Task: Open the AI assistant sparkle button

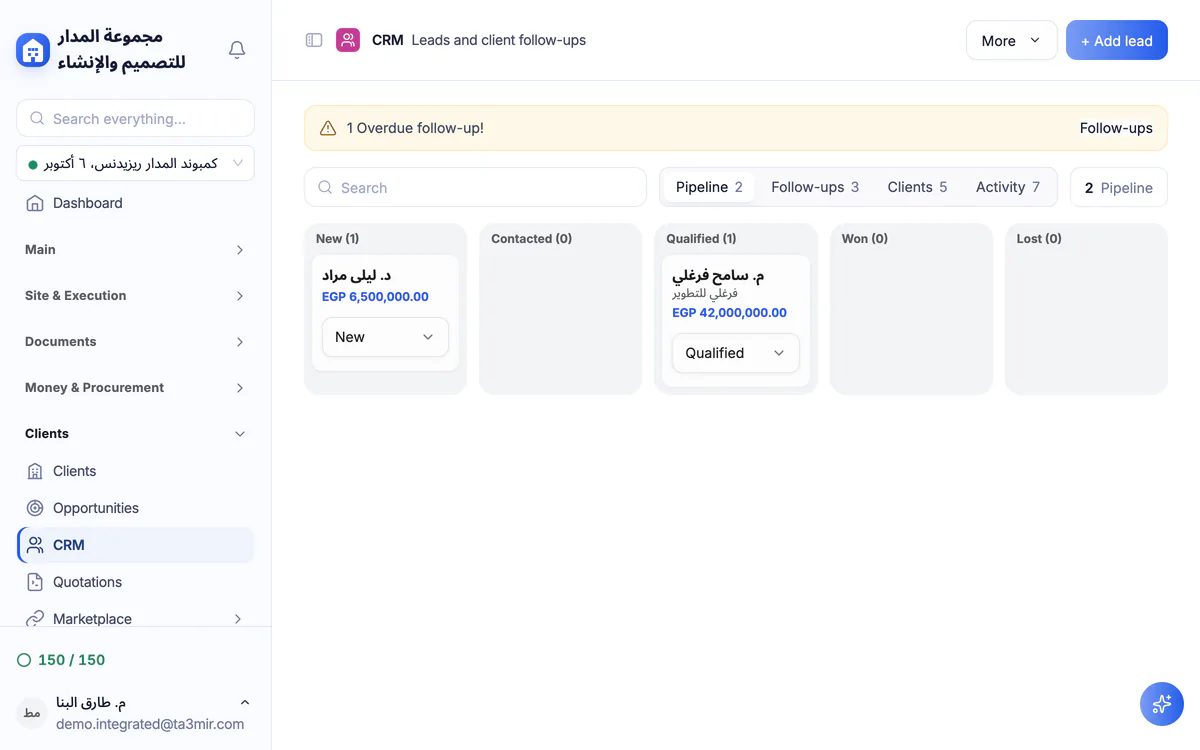Action: [1162, 704]
